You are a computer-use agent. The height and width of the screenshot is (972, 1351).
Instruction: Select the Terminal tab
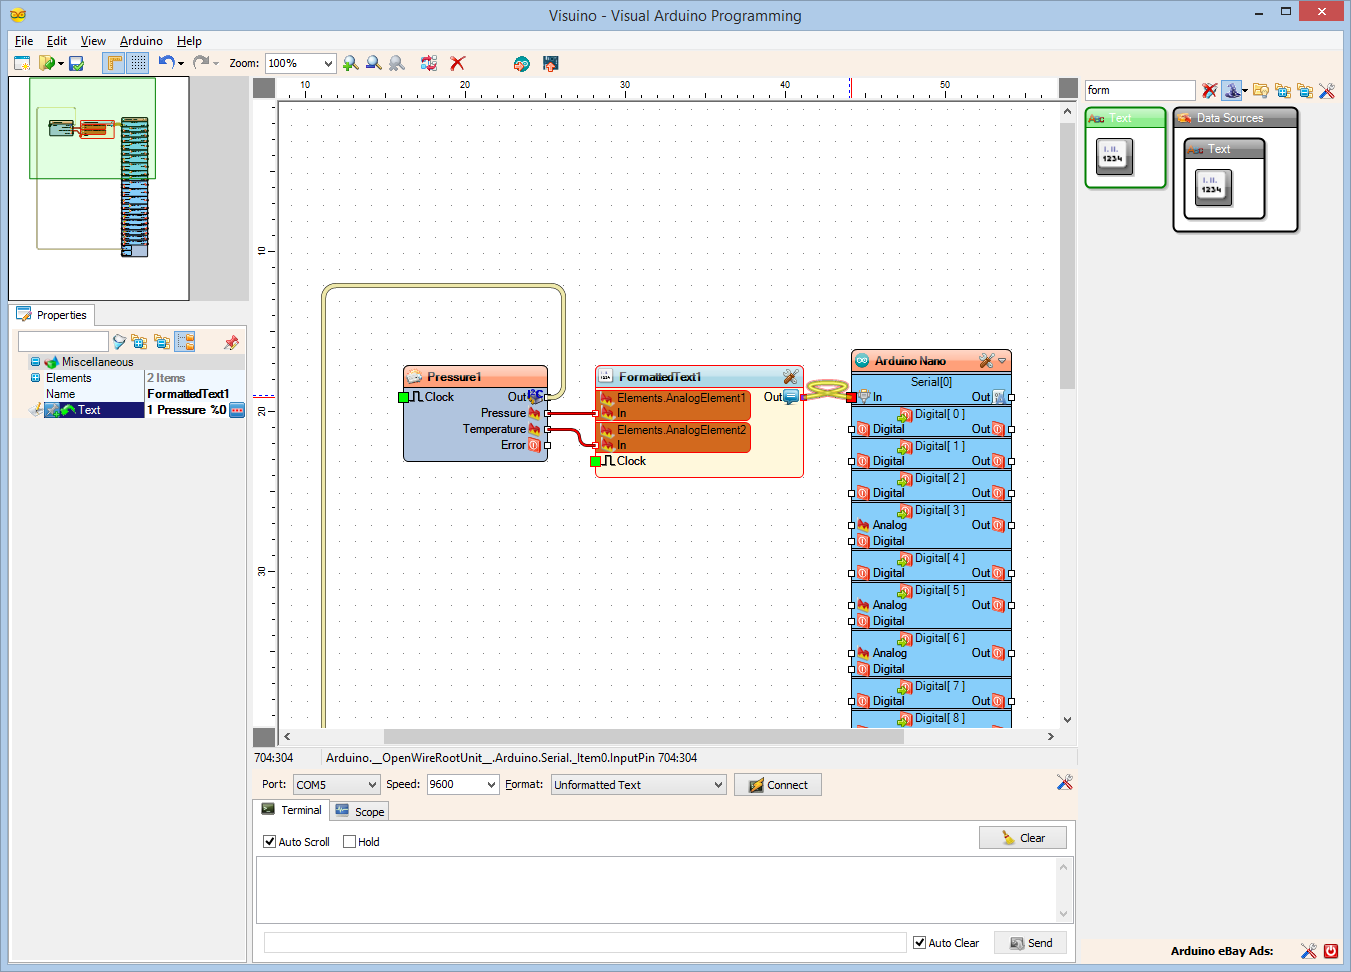[291, 810]
